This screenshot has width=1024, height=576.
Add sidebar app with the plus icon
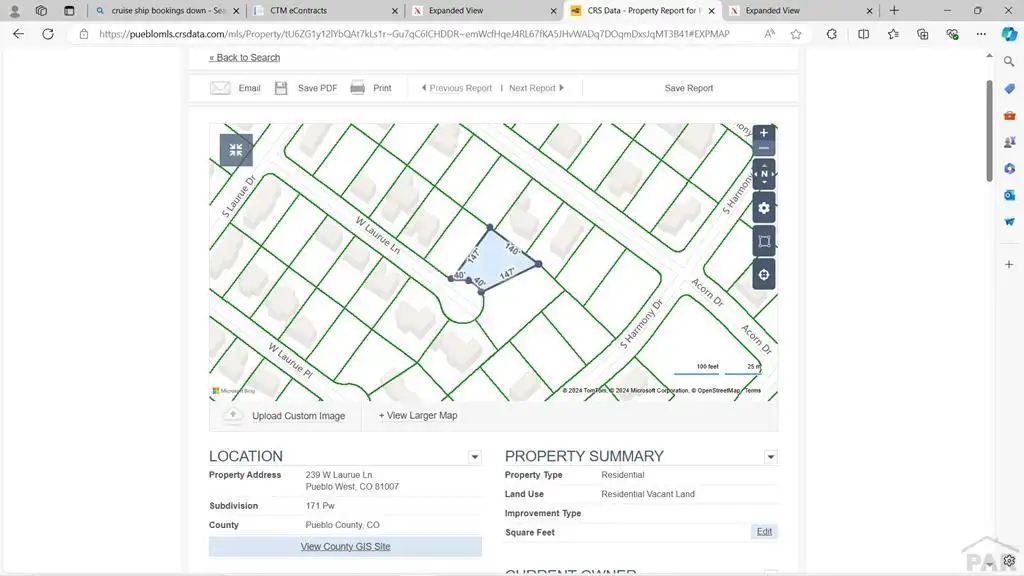(1009, 264)
